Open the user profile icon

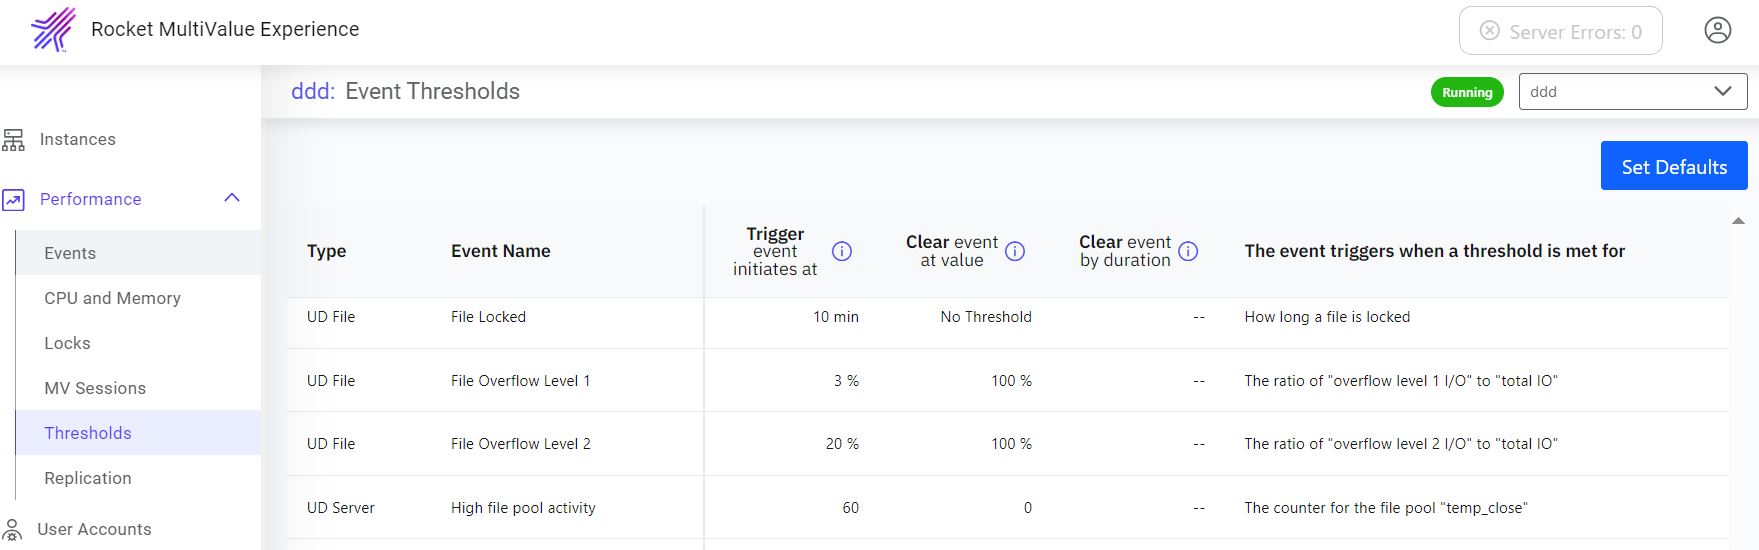(1717, 31)
